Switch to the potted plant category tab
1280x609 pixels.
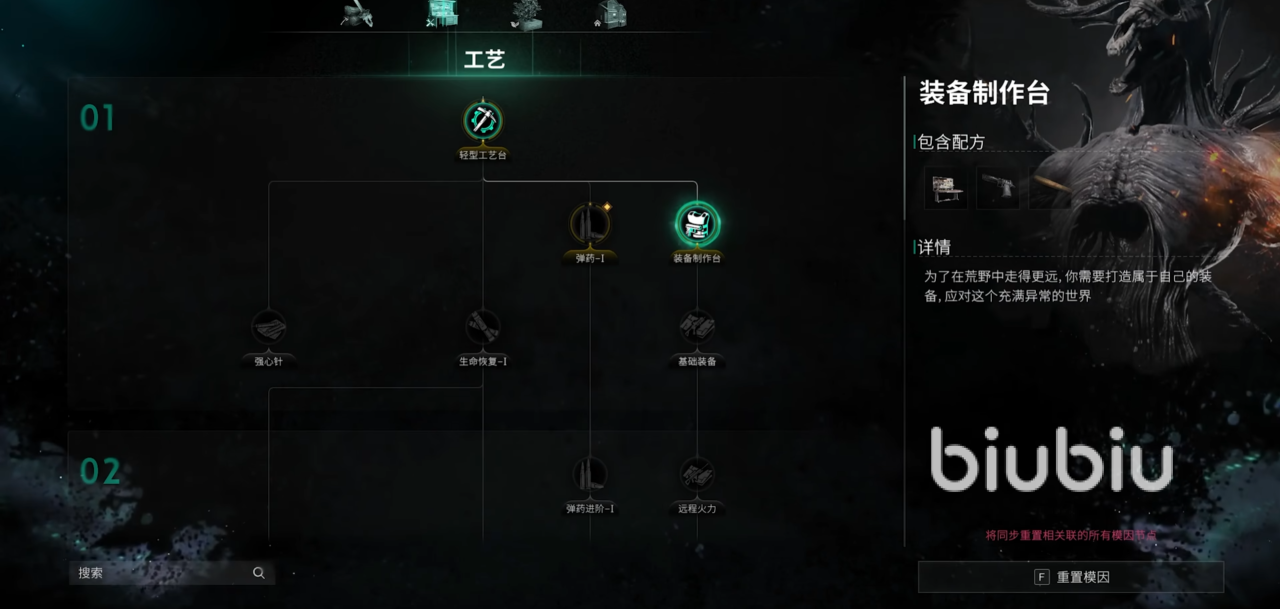tap(526, 13)
